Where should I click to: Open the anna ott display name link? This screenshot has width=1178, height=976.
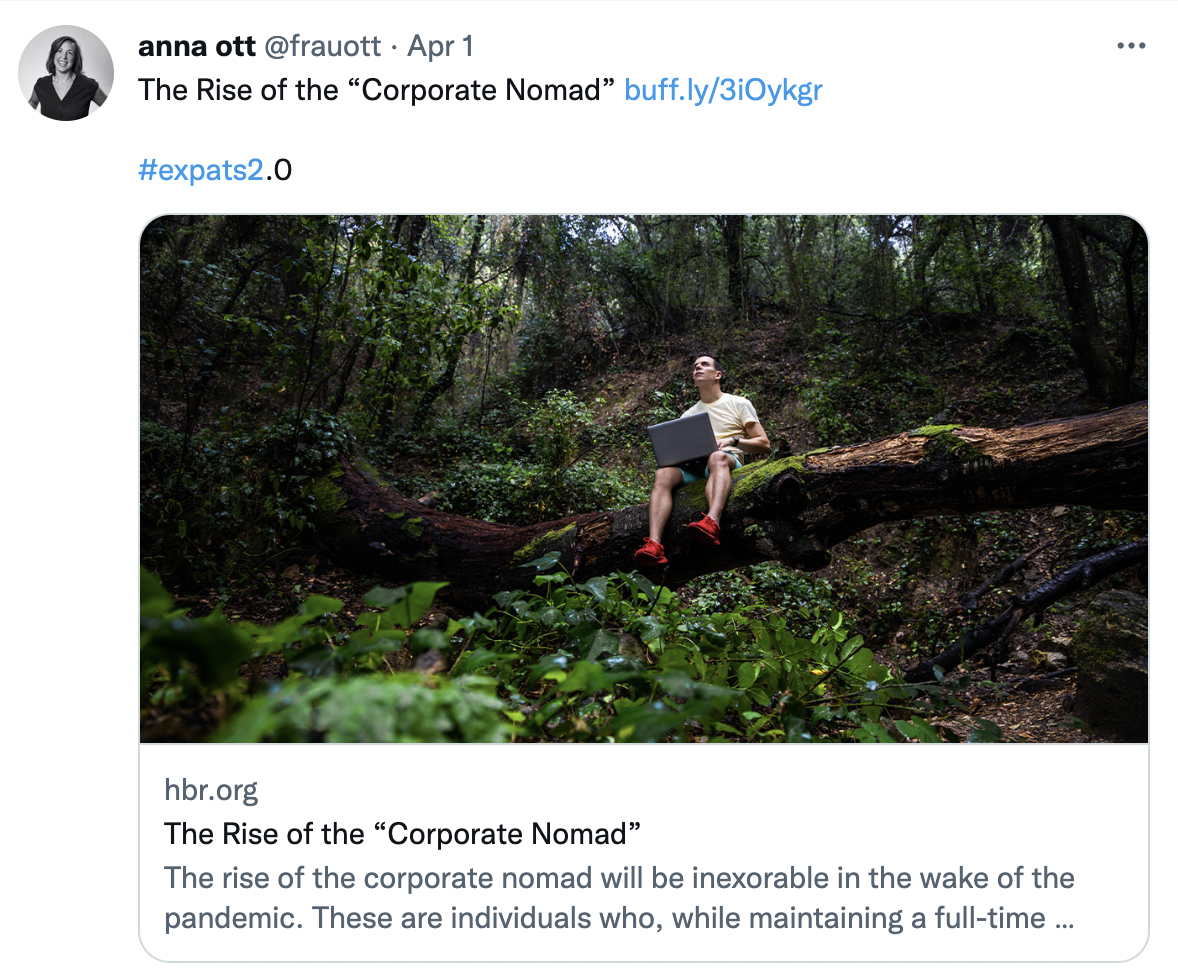(x=196, y=46)
